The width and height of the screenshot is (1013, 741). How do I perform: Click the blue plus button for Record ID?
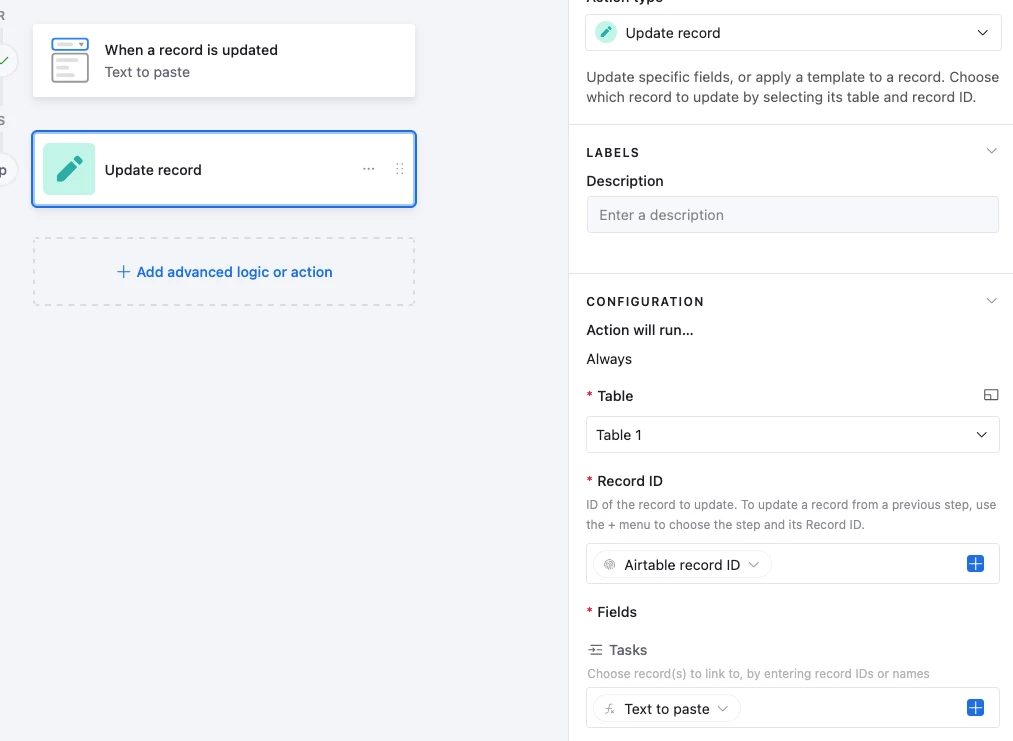pyautogui.click(x=976, y=564)
